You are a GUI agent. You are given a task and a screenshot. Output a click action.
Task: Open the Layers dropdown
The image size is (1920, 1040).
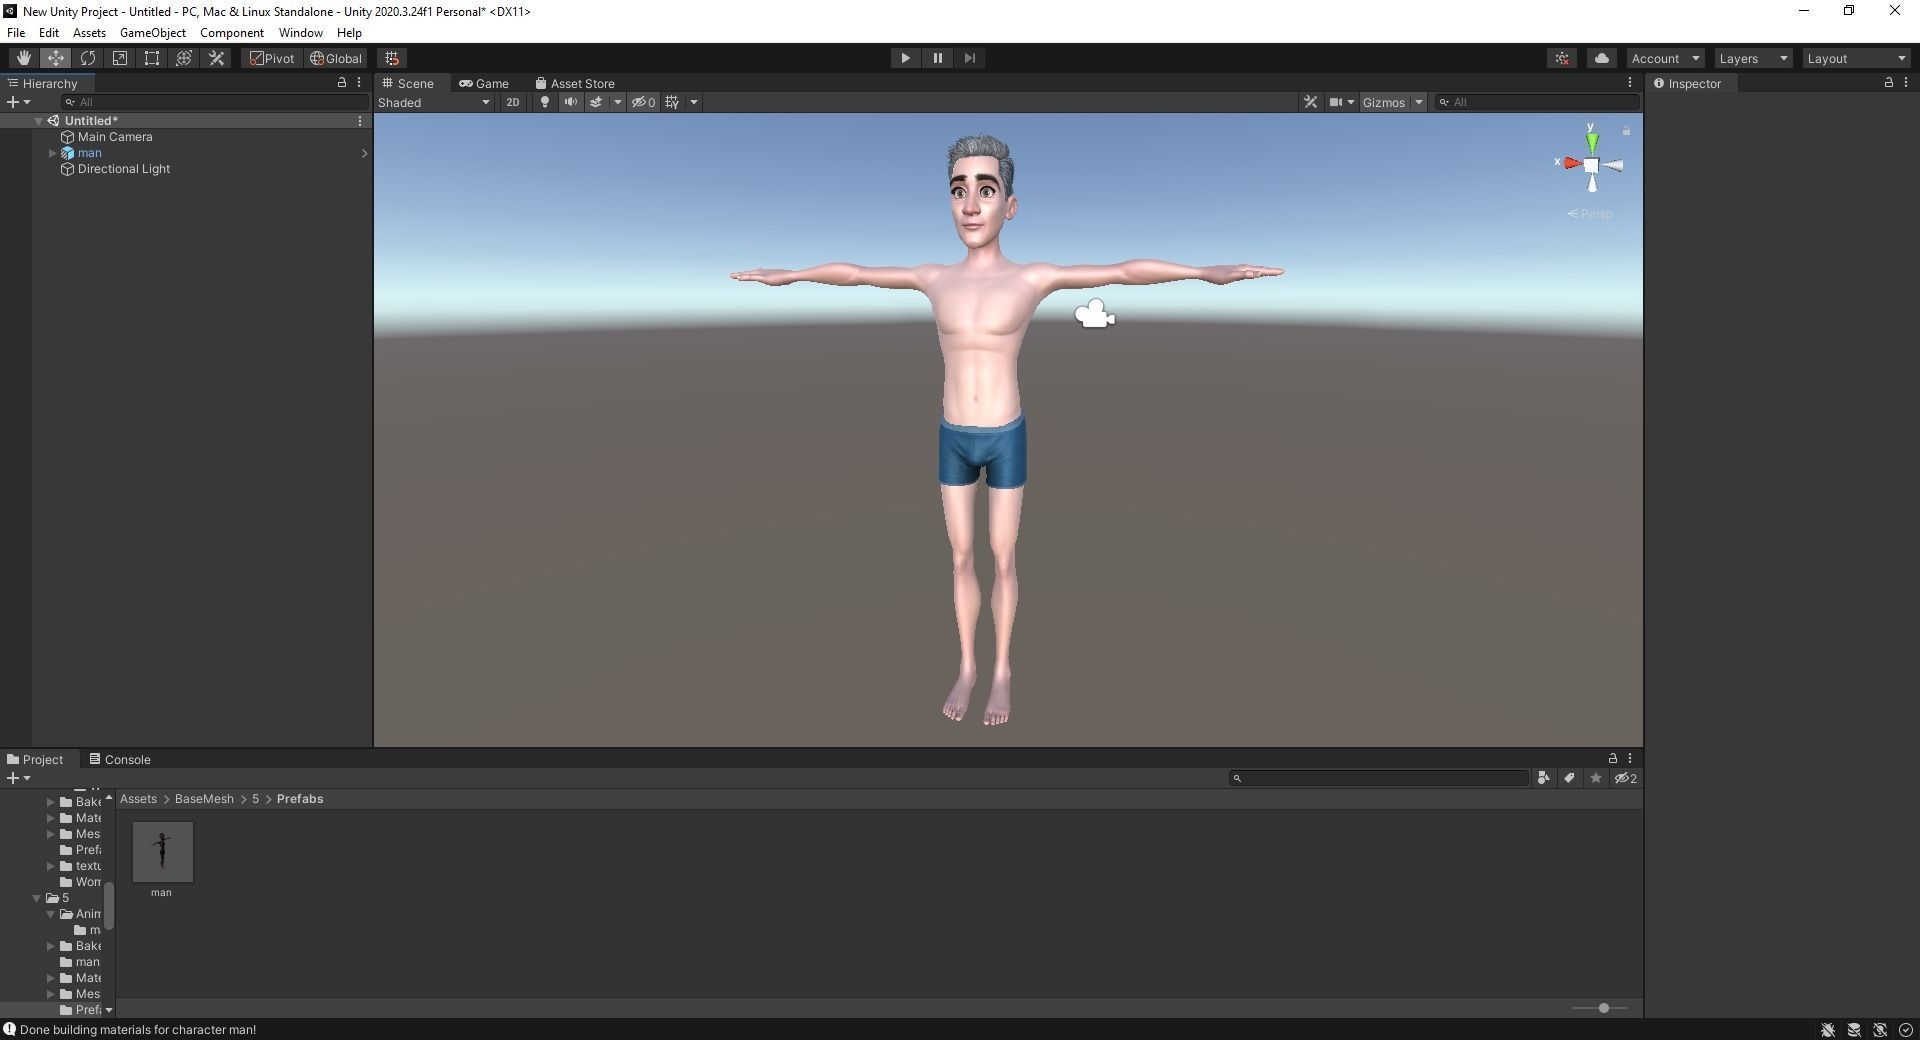pos(1753,58)
